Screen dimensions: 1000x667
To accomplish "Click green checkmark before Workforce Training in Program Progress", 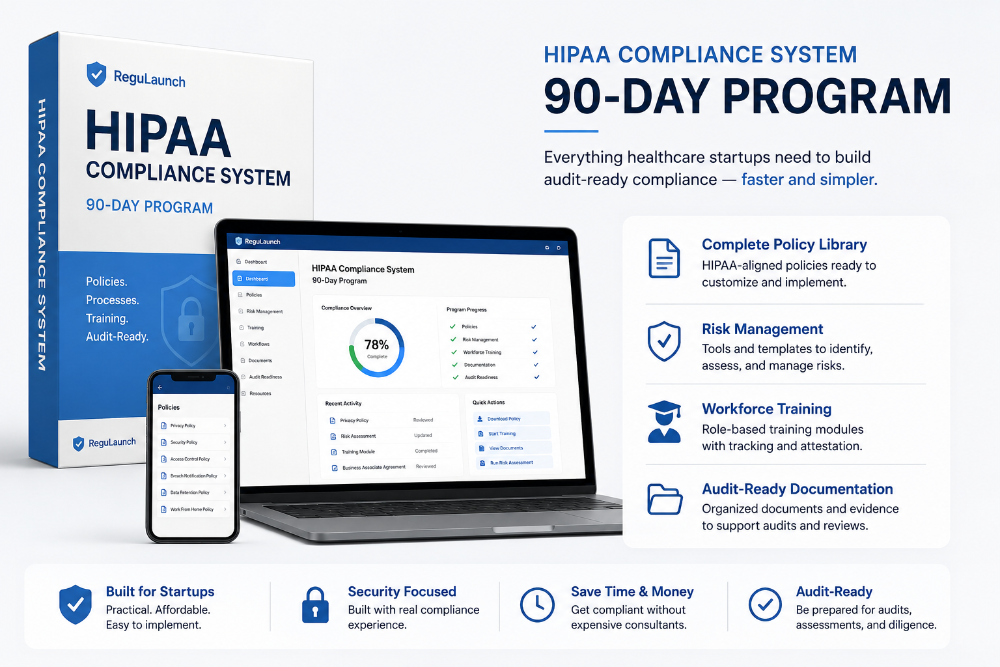I will 454,351.
